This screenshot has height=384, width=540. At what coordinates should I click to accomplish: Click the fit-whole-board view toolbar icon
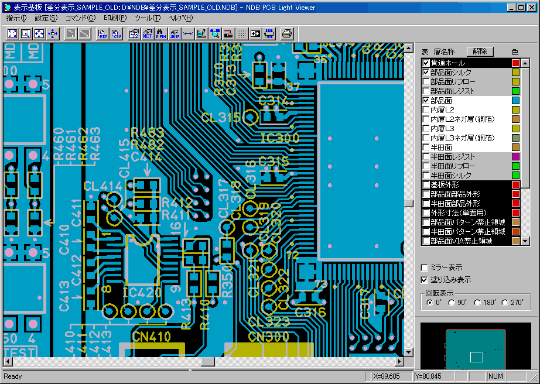[x=12, y=34]
